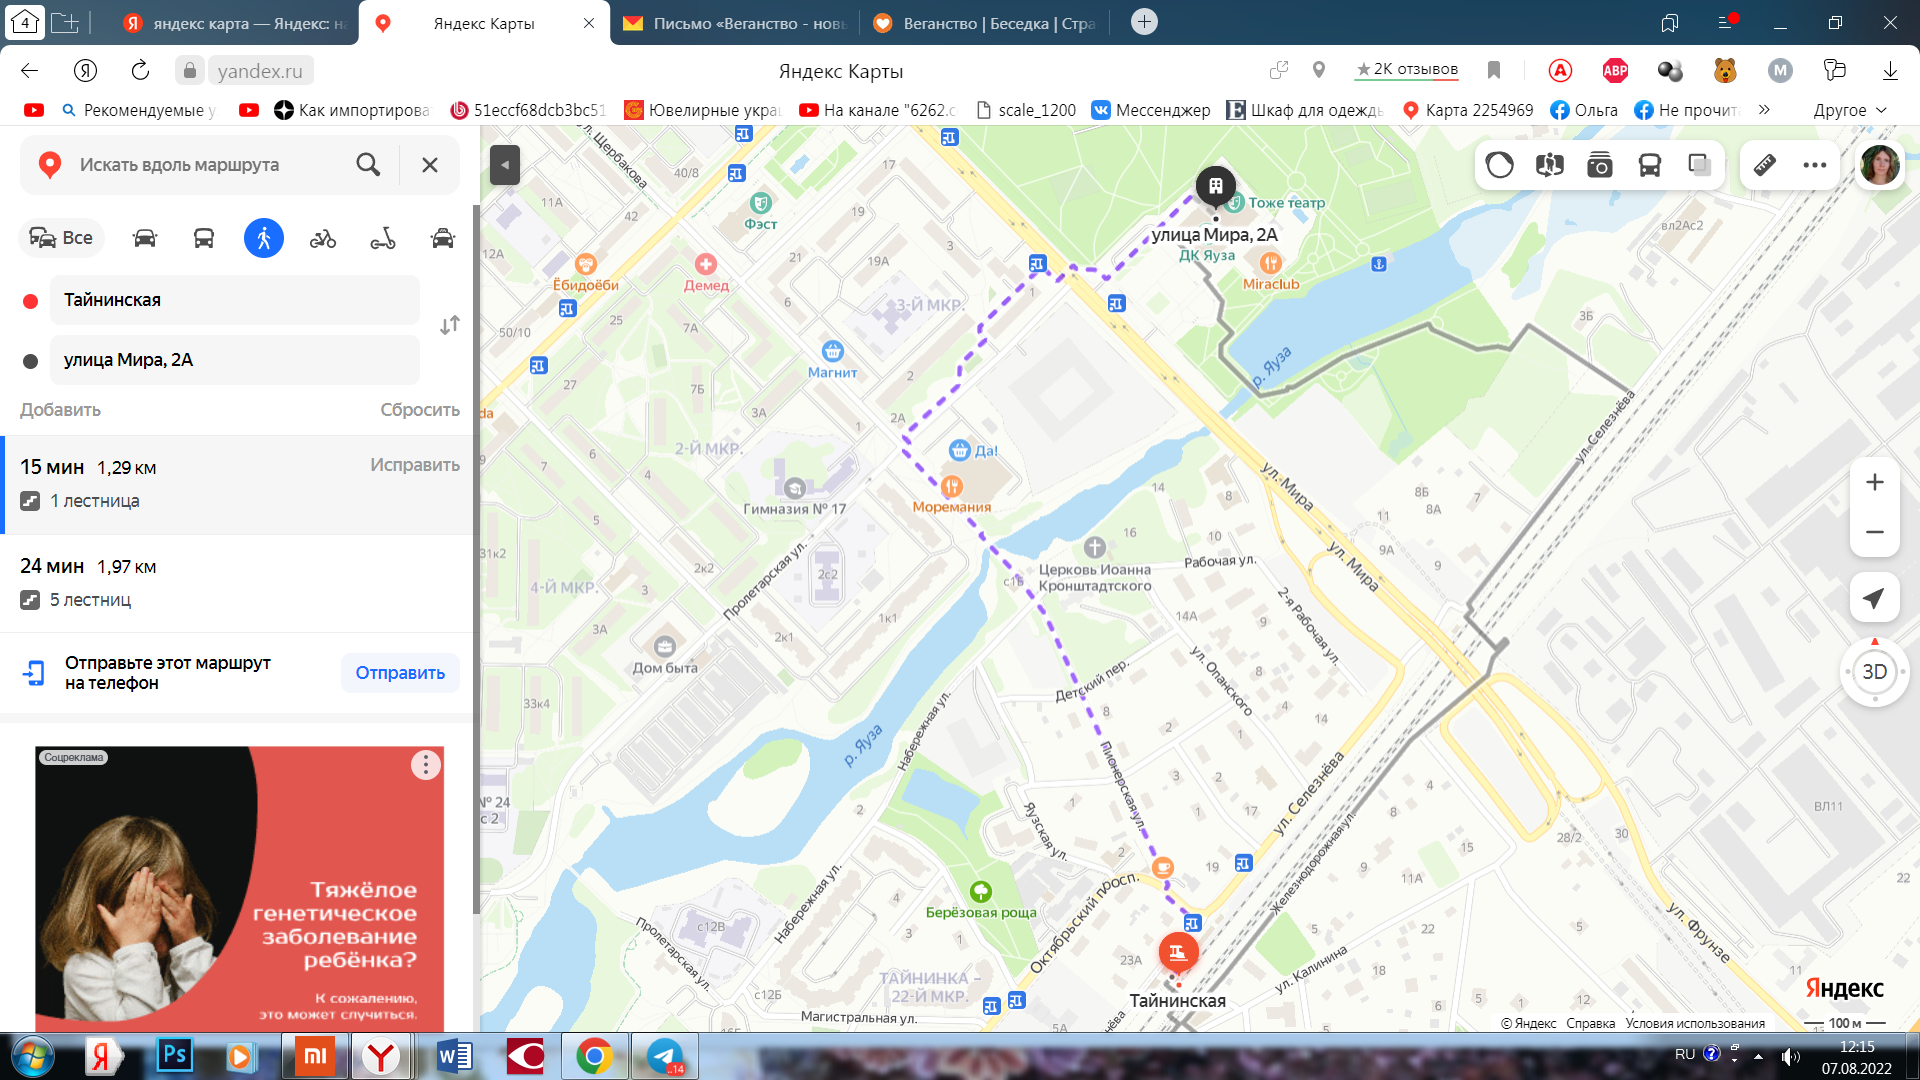The width and height of the screenshot is (1920, 1080).
Task: Click the Моремания restaurant map pin
Action: (x=951, y=487)
